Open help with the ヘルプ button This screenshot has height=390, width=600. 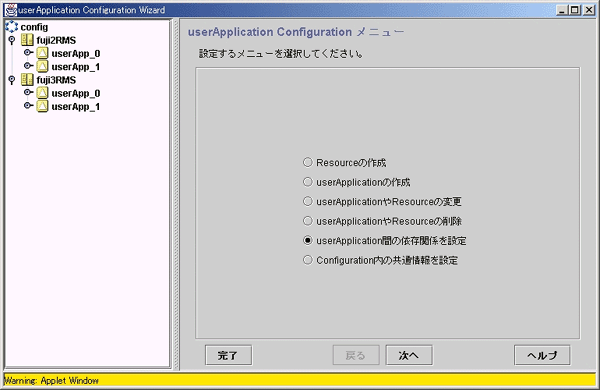tap(542, 355)
